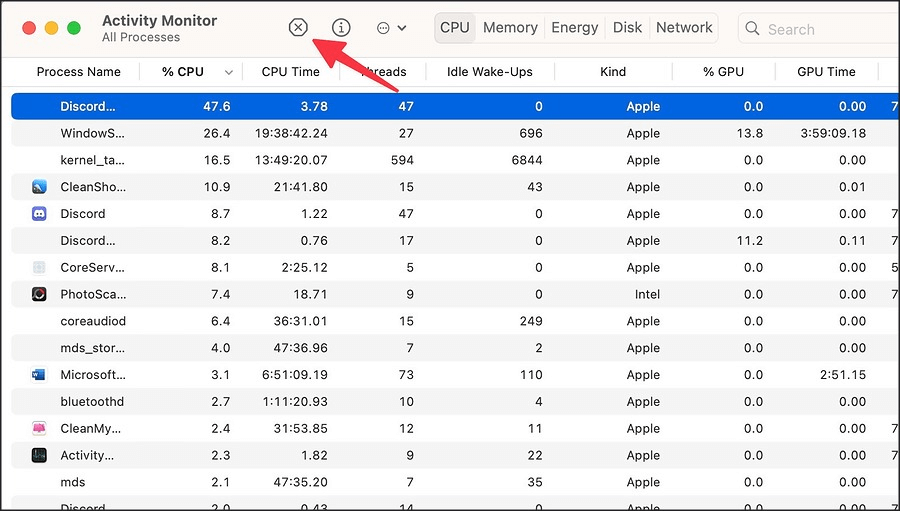Show the Network tab
The image size is (900, 511).
click(685, 28)
